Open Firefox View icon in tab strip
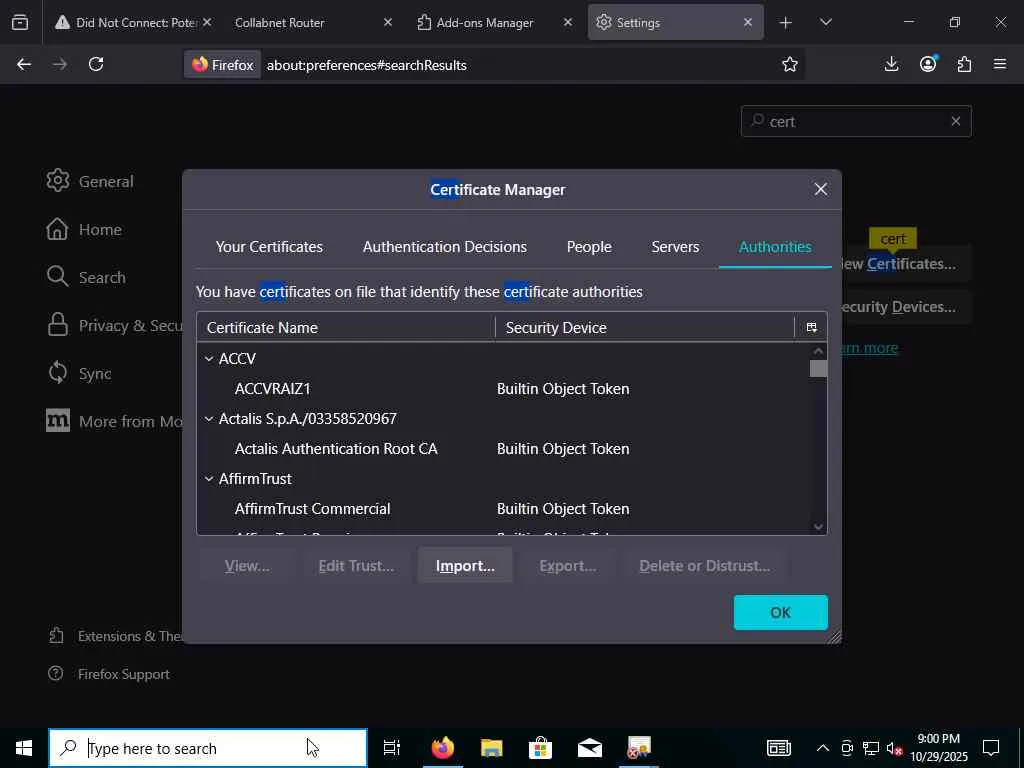The width and height of the screenshot is (1024, 768). pyautogui.click(x=20, y=22)
